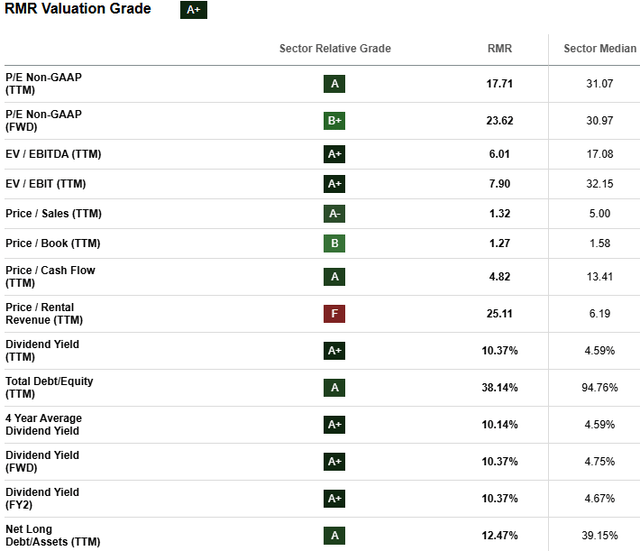Select the Dividend Yield (FWD) label

42,461
